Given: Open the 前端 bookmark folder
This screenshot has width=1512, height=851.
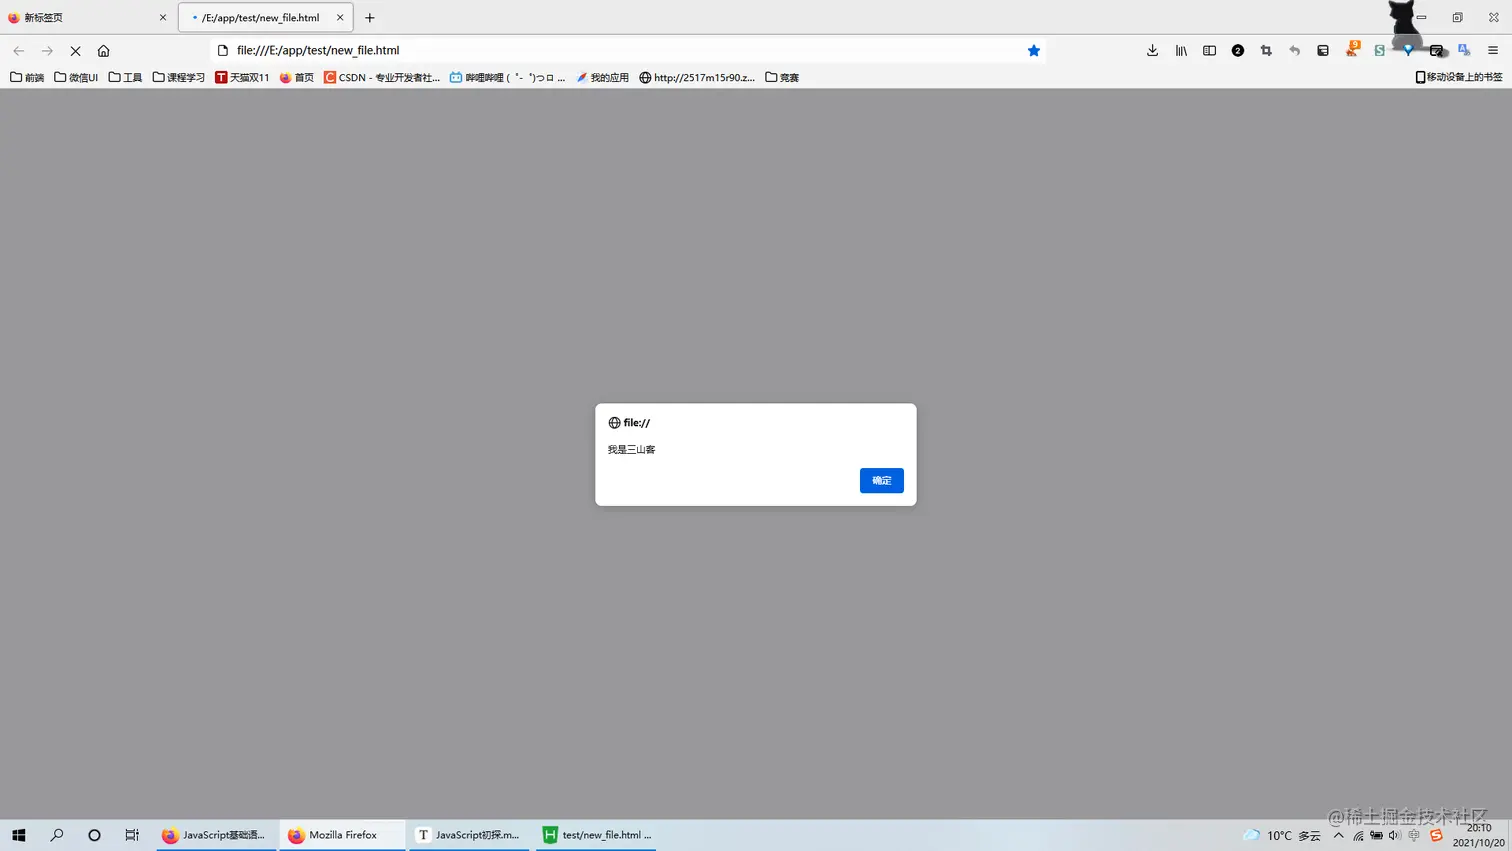Looking at the screenshot, I should pos(27,77).
